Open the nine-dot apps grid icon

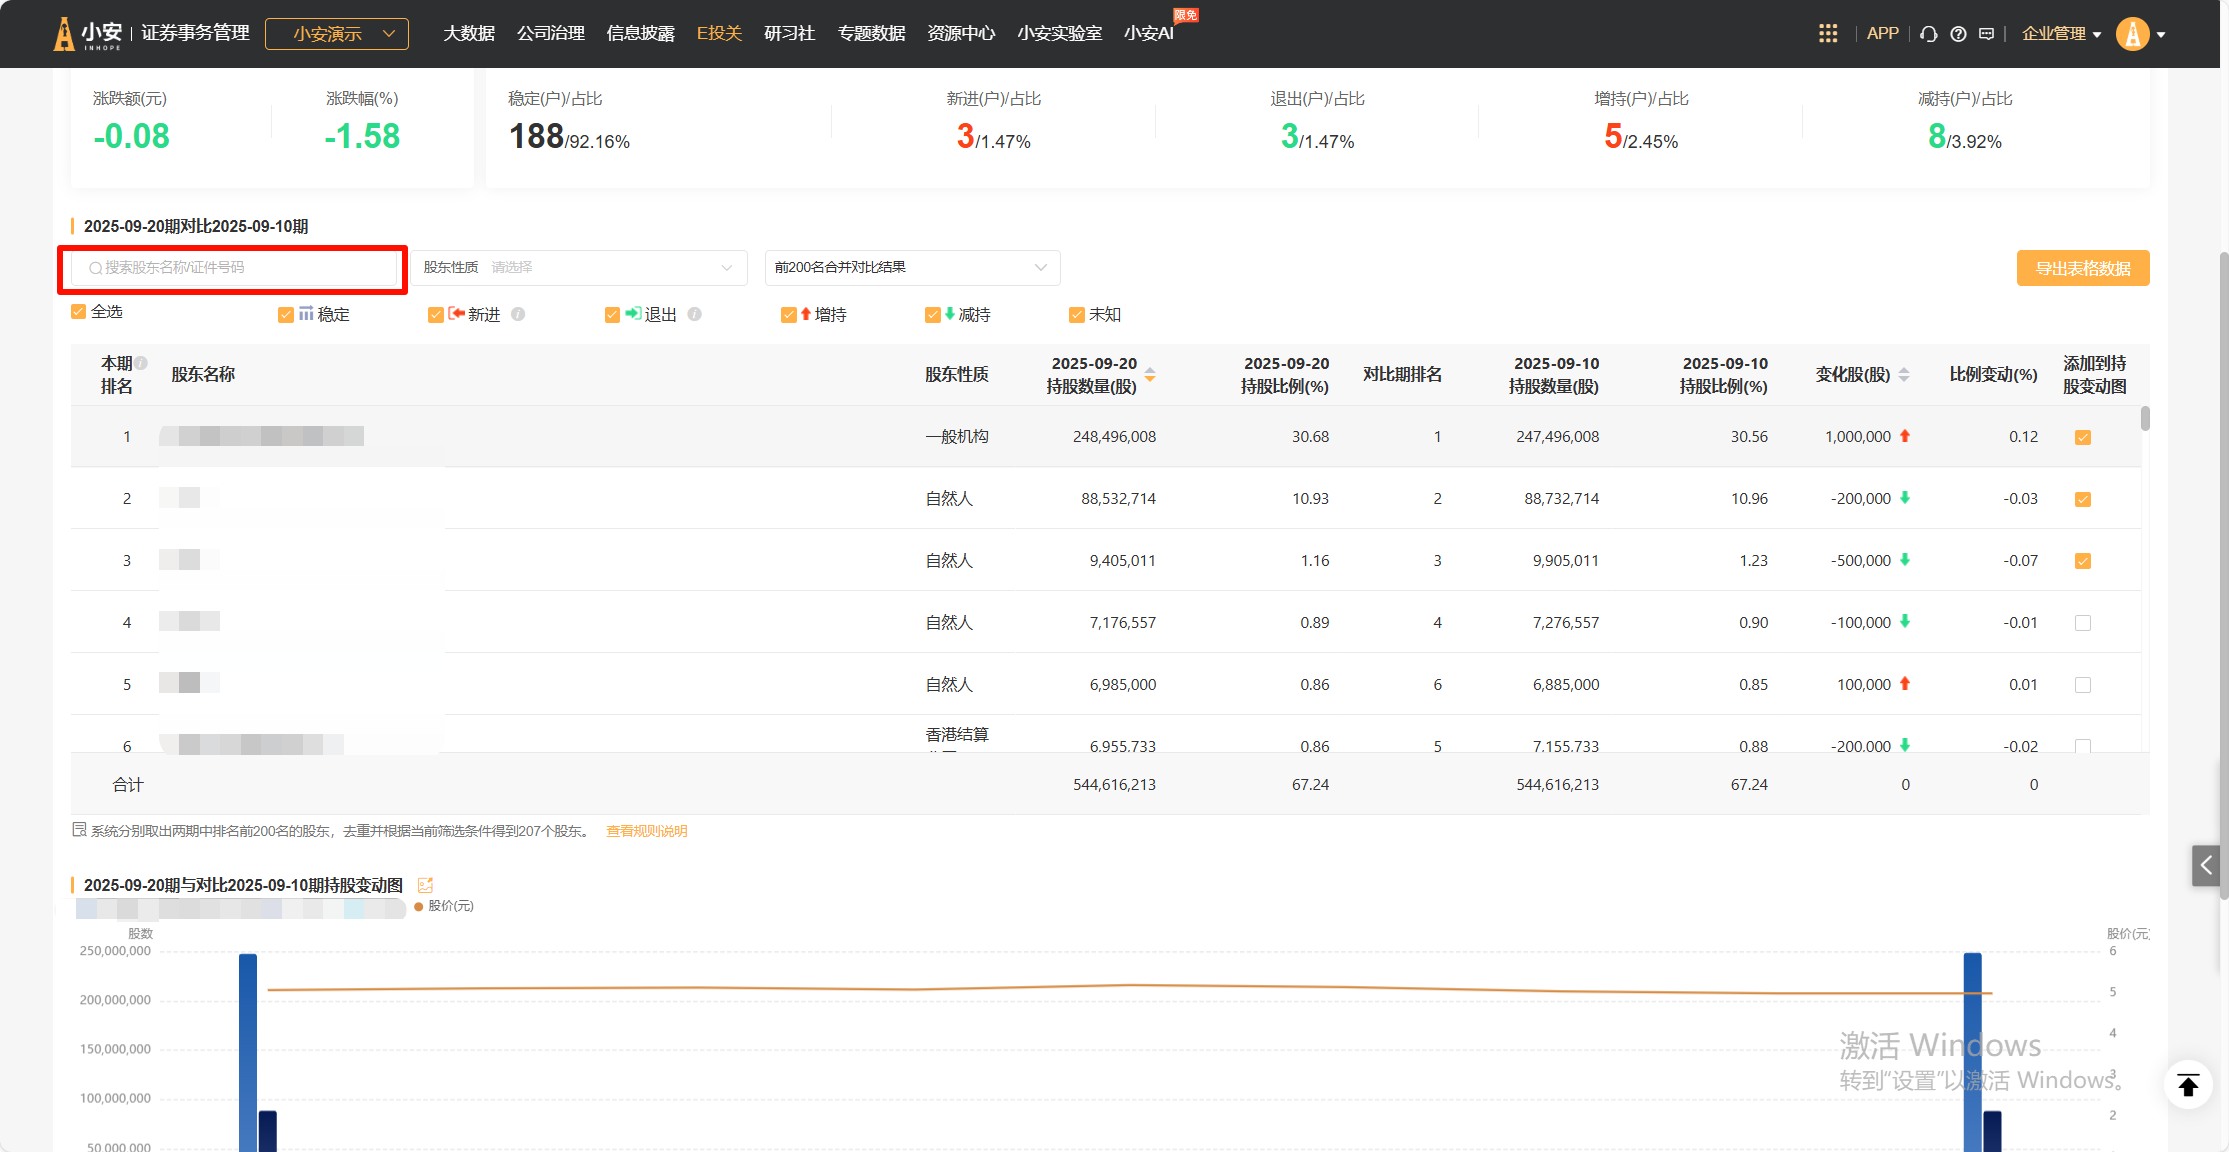(1827, 34)
